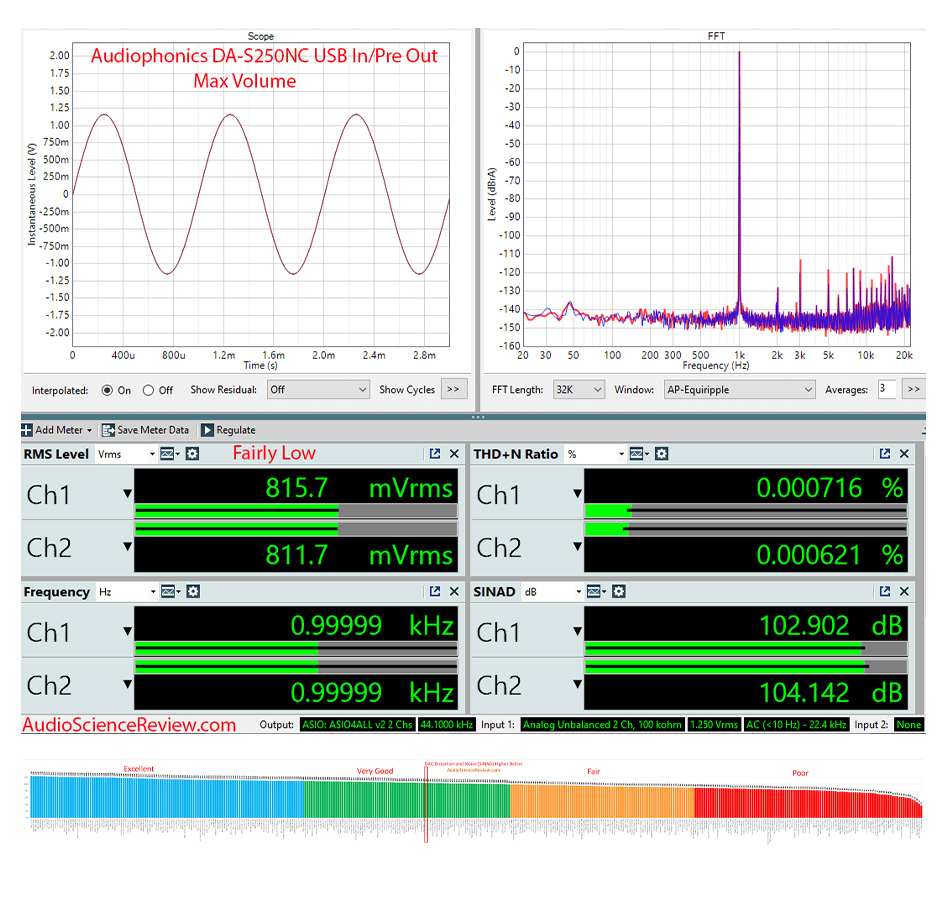Open SINAD meter settings gear
The height and width of the screenshot is (900, 947).
(x=621, y=590)
